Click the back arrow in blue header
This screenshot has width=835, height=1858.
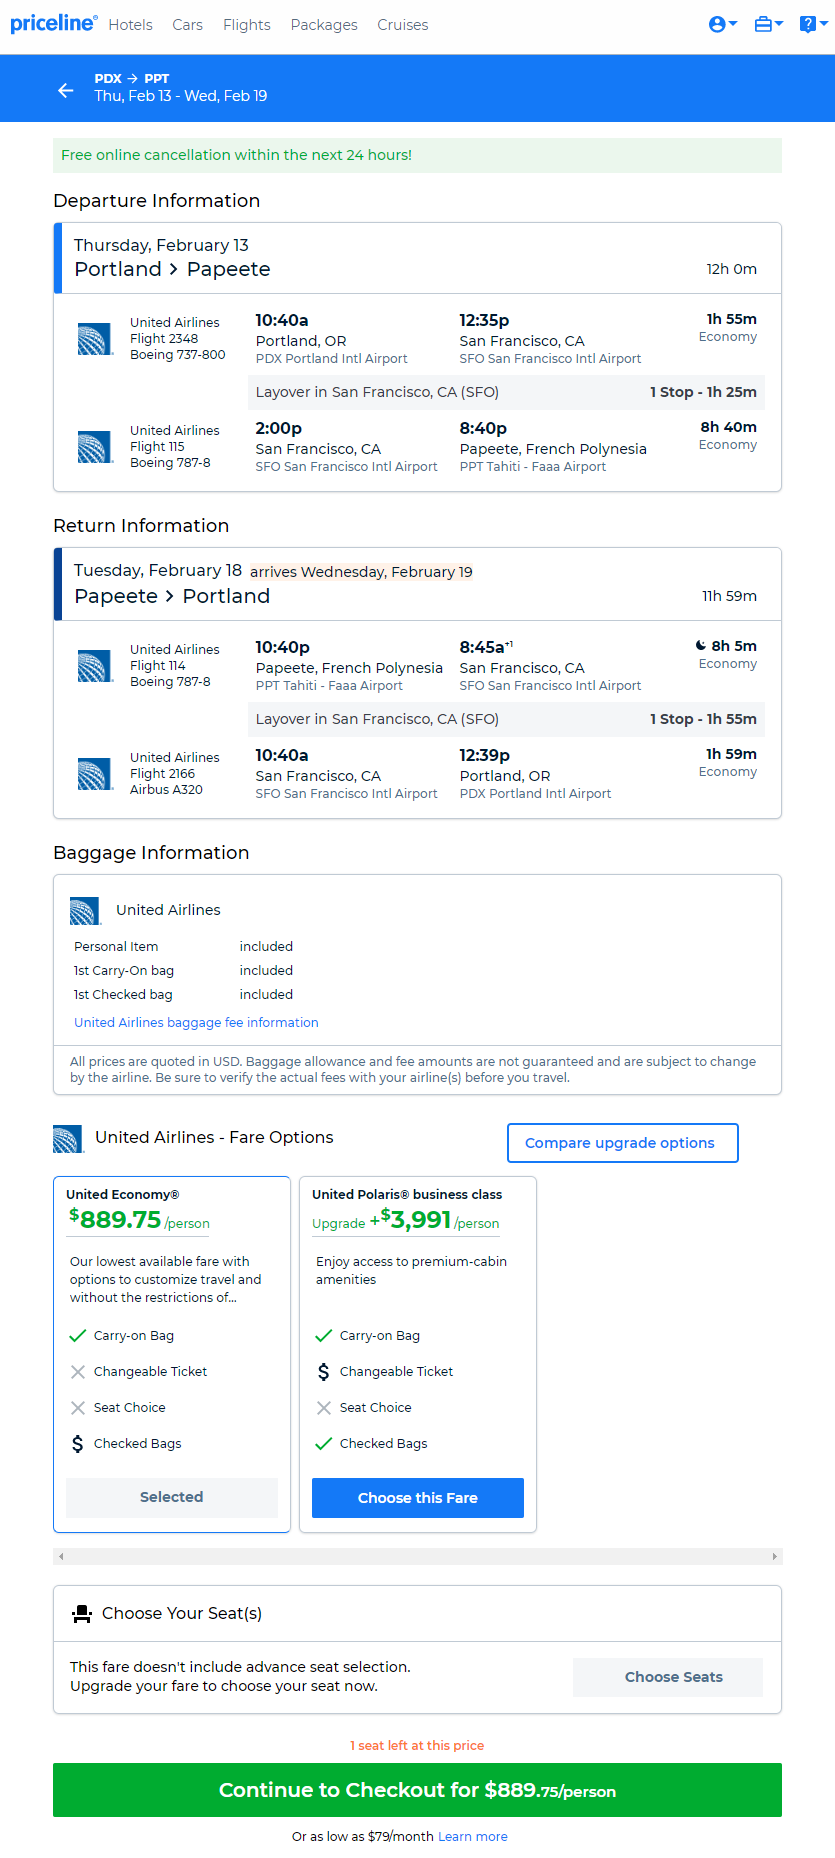(66, 90)
